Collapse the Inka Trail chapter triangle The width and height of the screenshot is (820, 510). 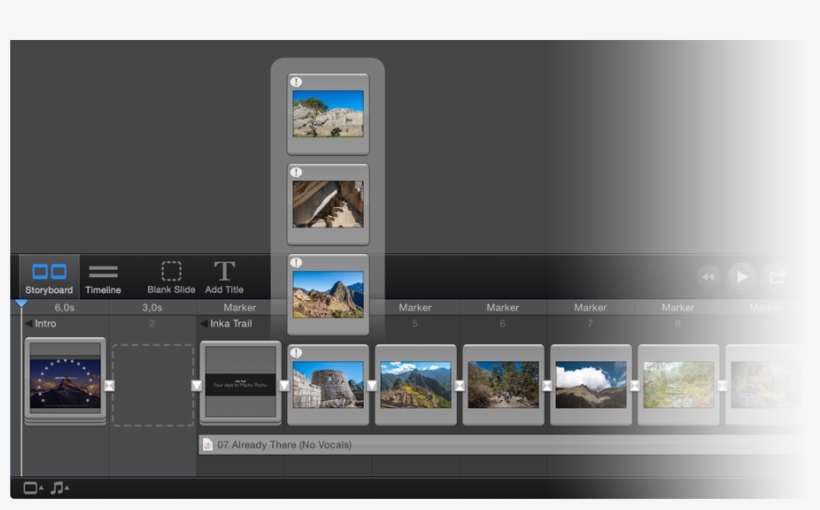[204, 324]
